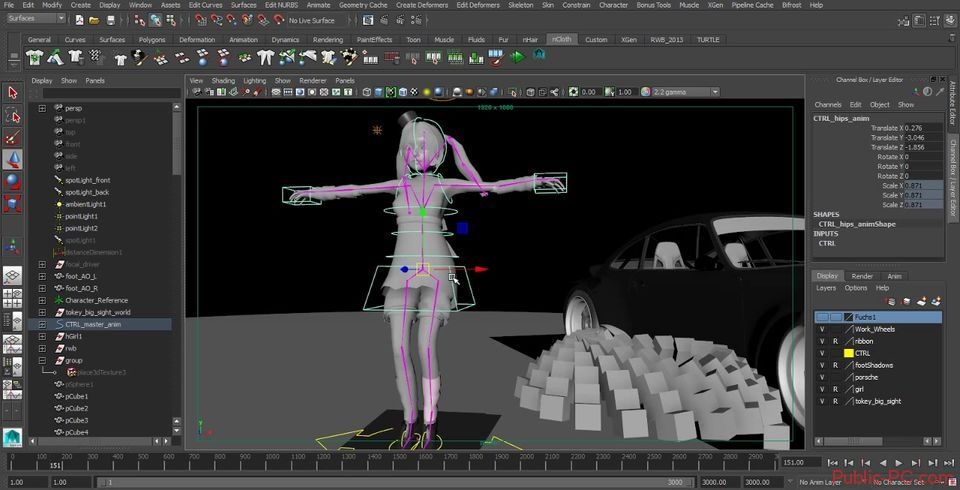Click the single perspective layout icon
960x490 pixels.
tap(13, 276)
